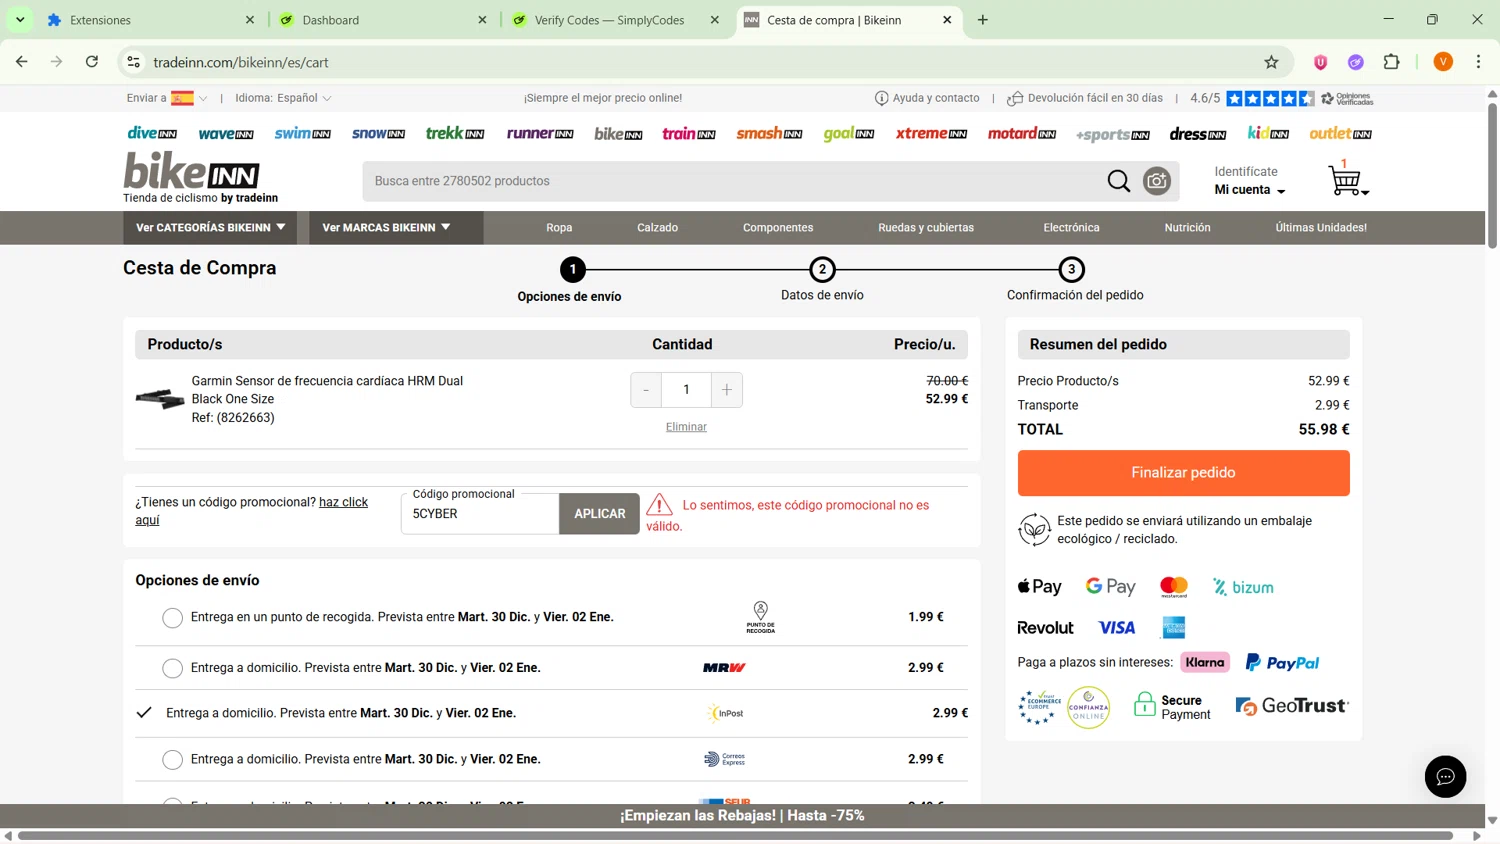The image size is (1500, 844).
Task: Open the trekkinn store logo
Action: click(455, 133)
